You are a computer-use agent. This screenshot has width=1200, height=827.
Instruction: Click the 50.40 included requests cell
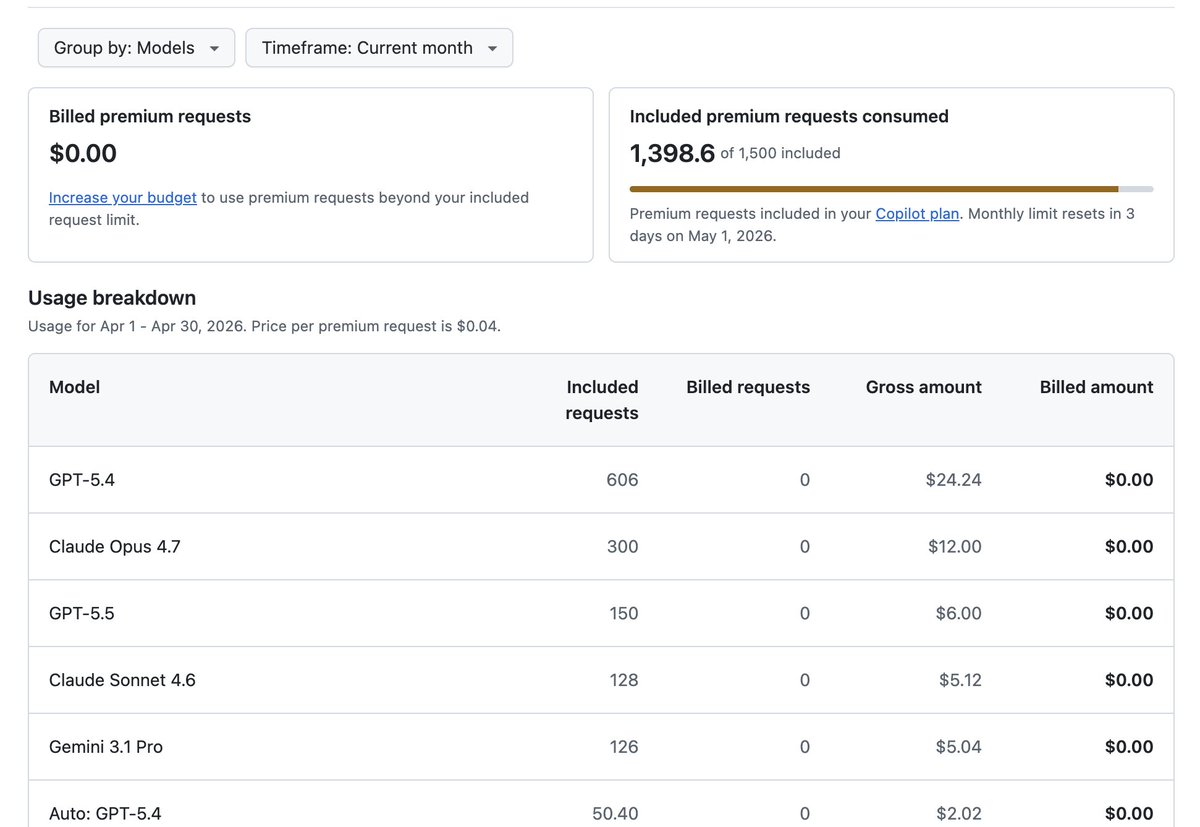point(615,814)
